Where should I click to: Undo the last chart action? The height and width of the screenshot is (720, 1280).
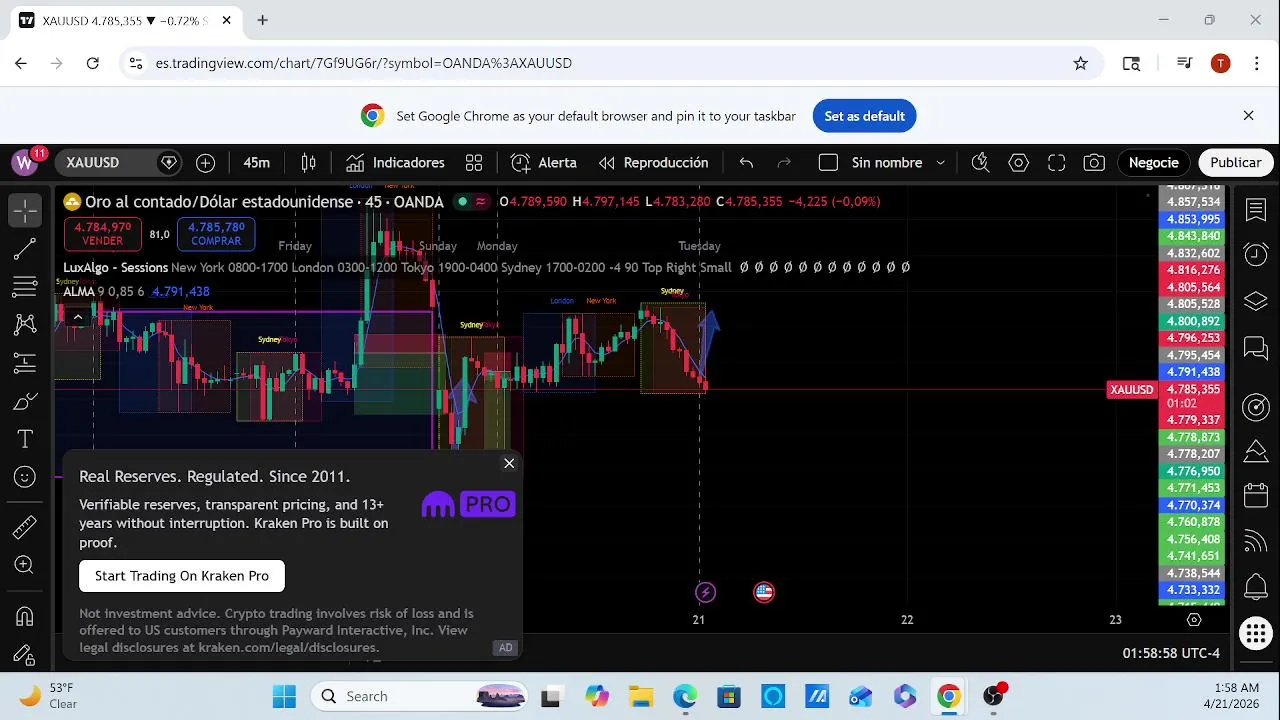click(746, 162)
